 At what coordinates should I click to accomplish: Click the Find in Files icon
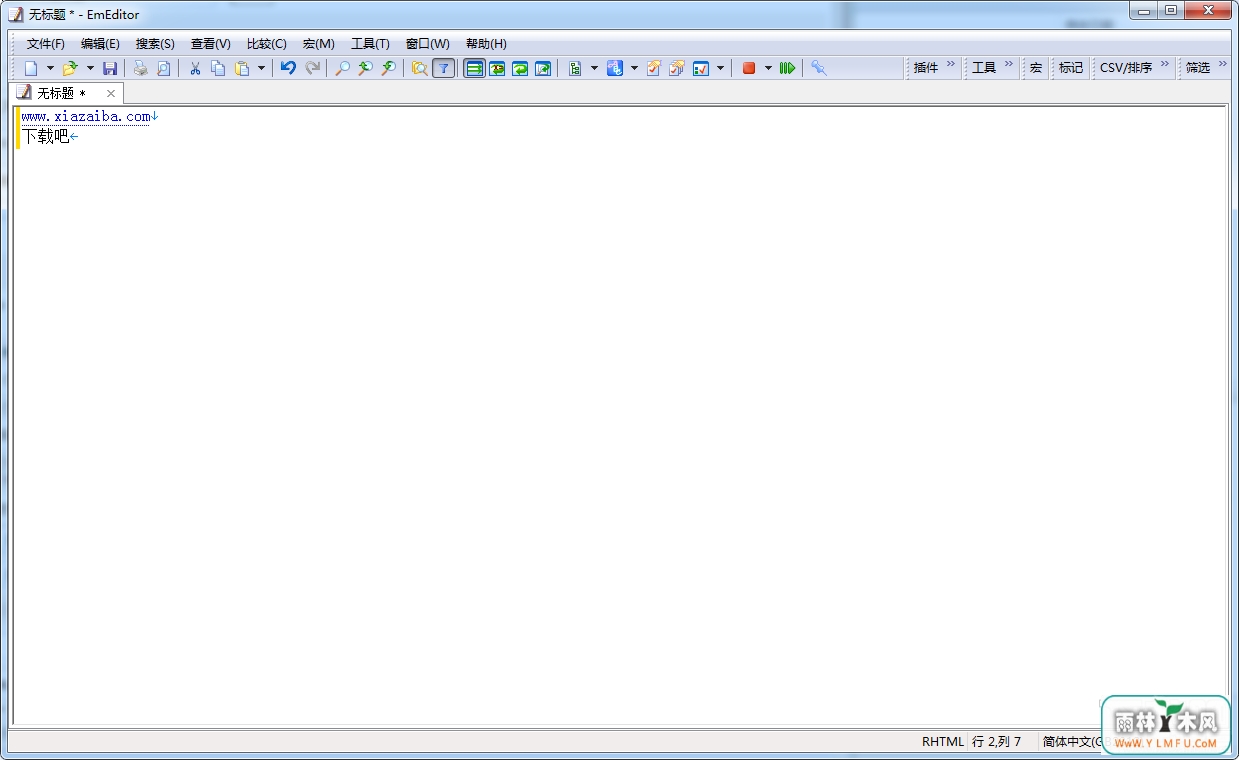[x=420, y=68]
